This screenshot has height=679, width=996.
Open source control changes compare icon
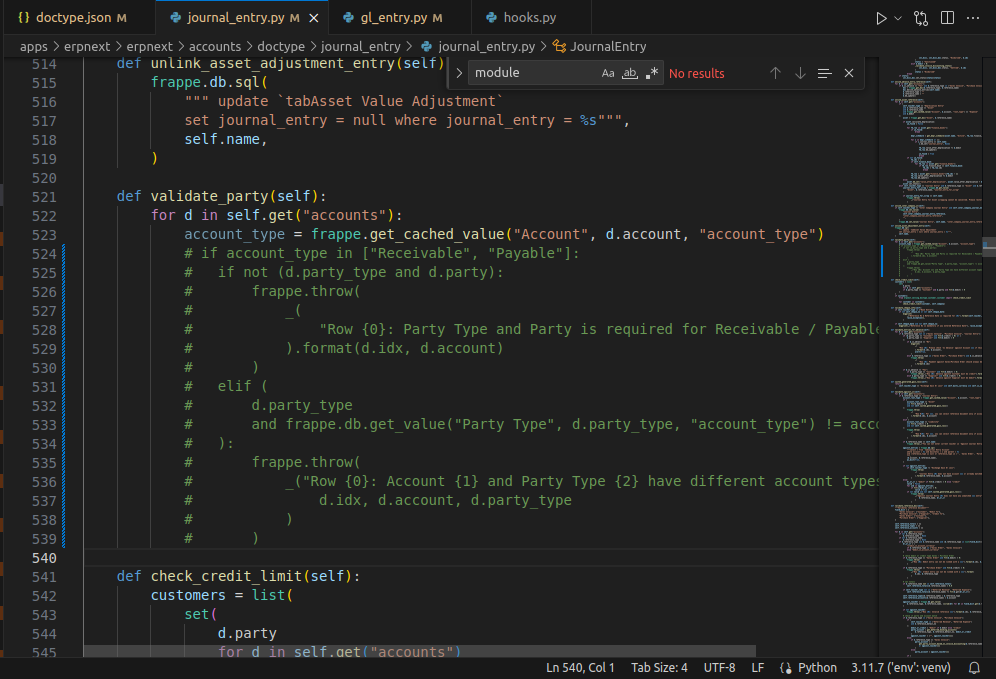pyautogui.click(x=921, y=18)
